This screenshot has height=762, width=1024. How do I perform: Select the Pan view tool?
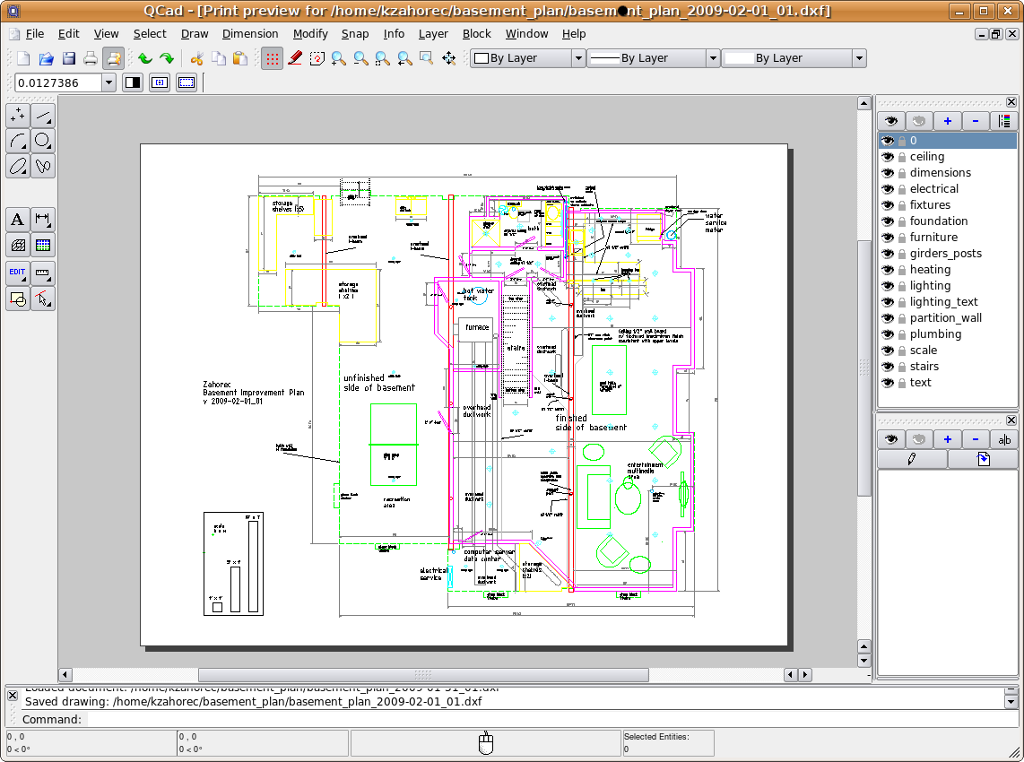[447, 58]
